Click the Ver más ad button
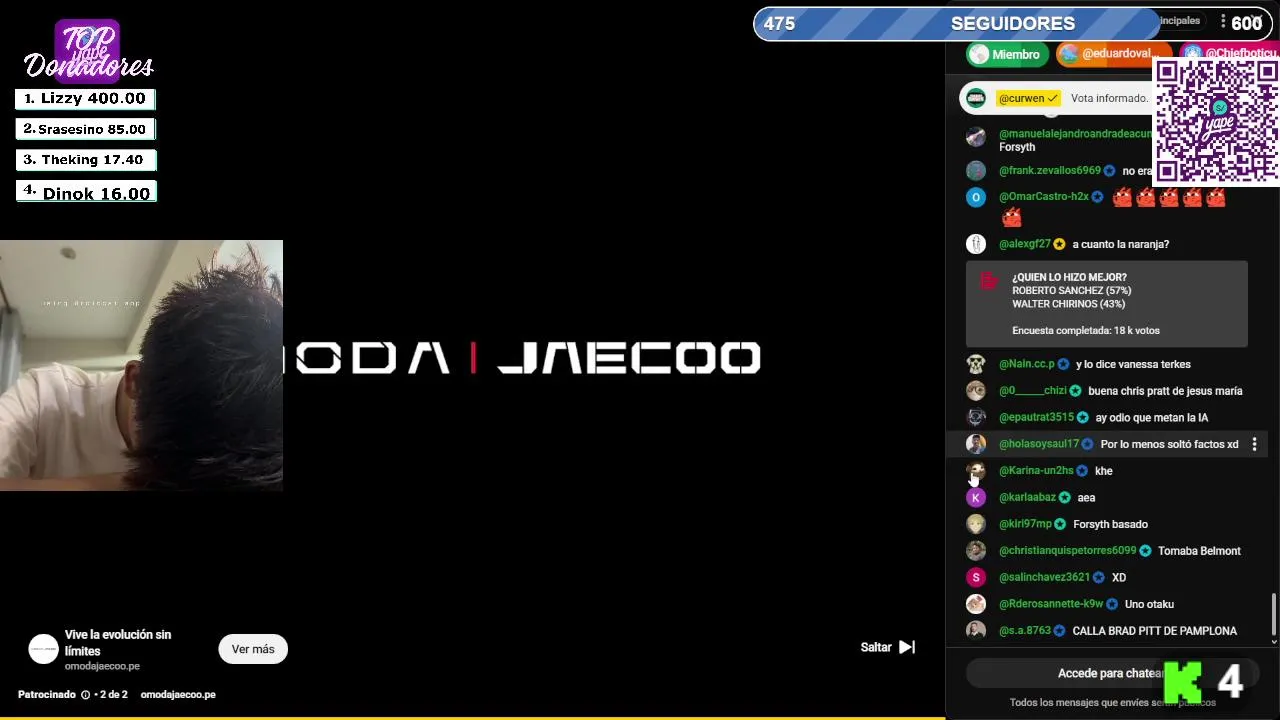 click(253, 649)
